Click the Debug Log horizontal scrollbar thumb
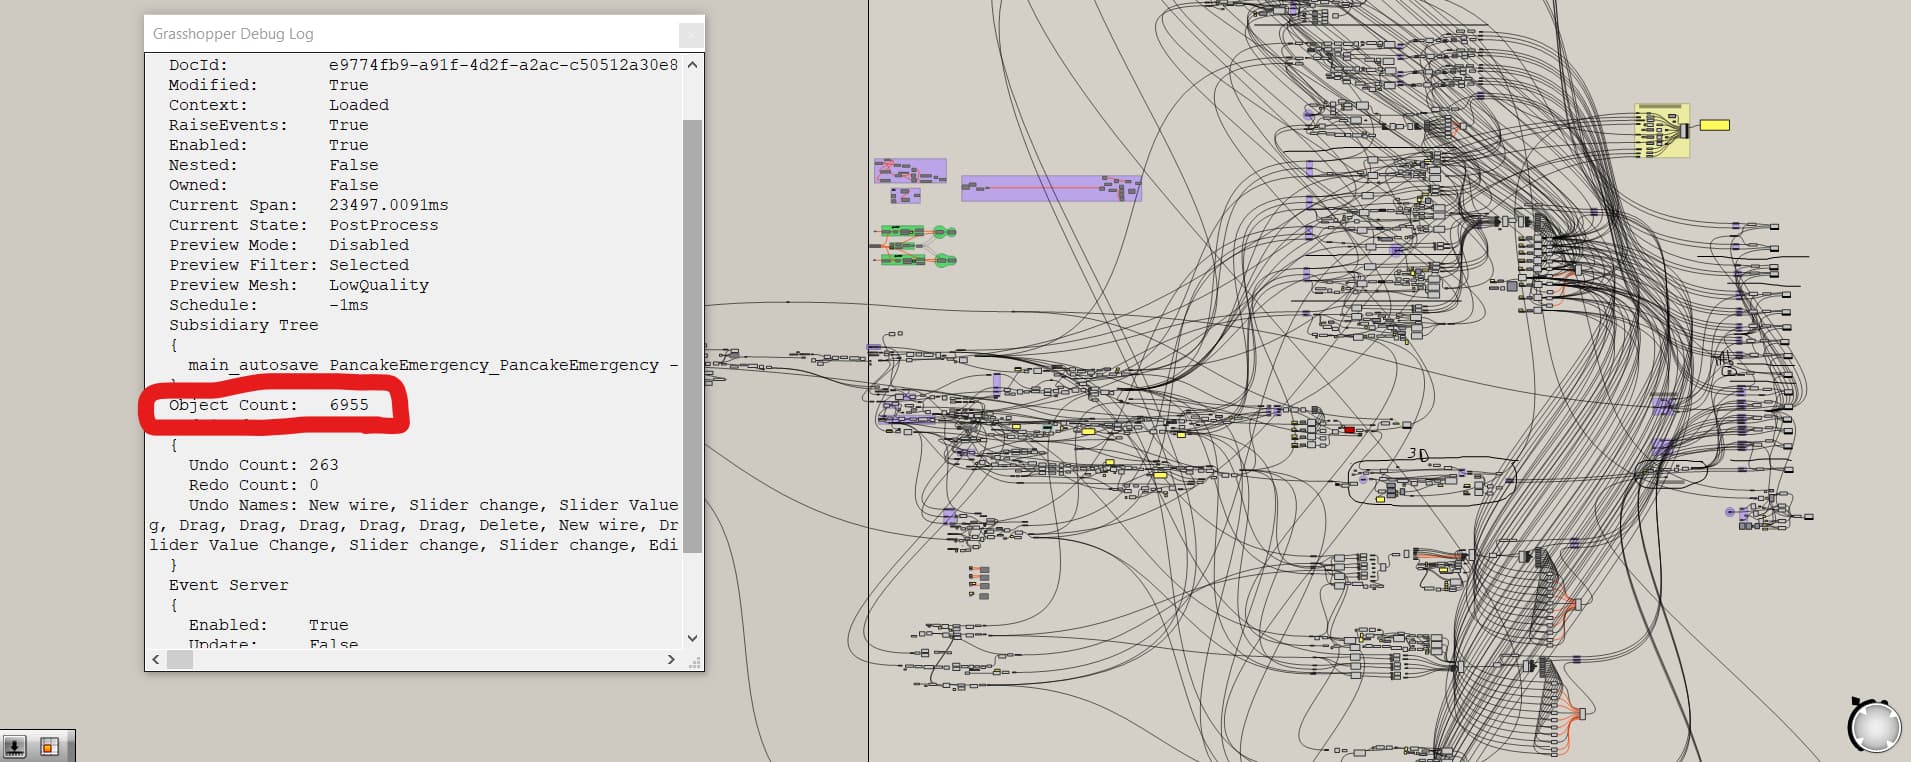This screenshot has height=762, width=1911. point(180,660)
